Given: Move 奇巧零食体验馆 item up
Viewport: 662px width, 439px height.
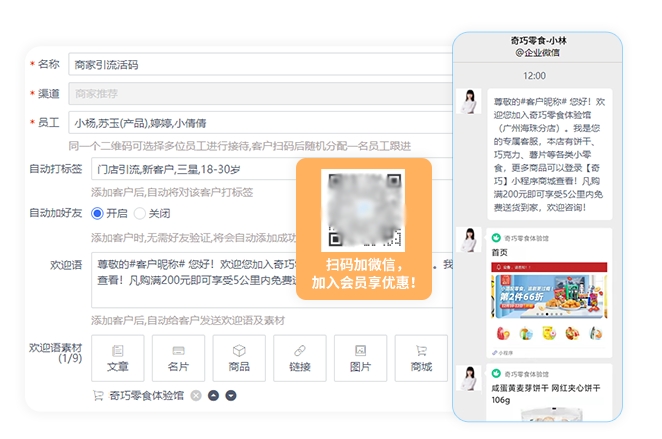Looking at the screenshot, I should coord(214,396).
